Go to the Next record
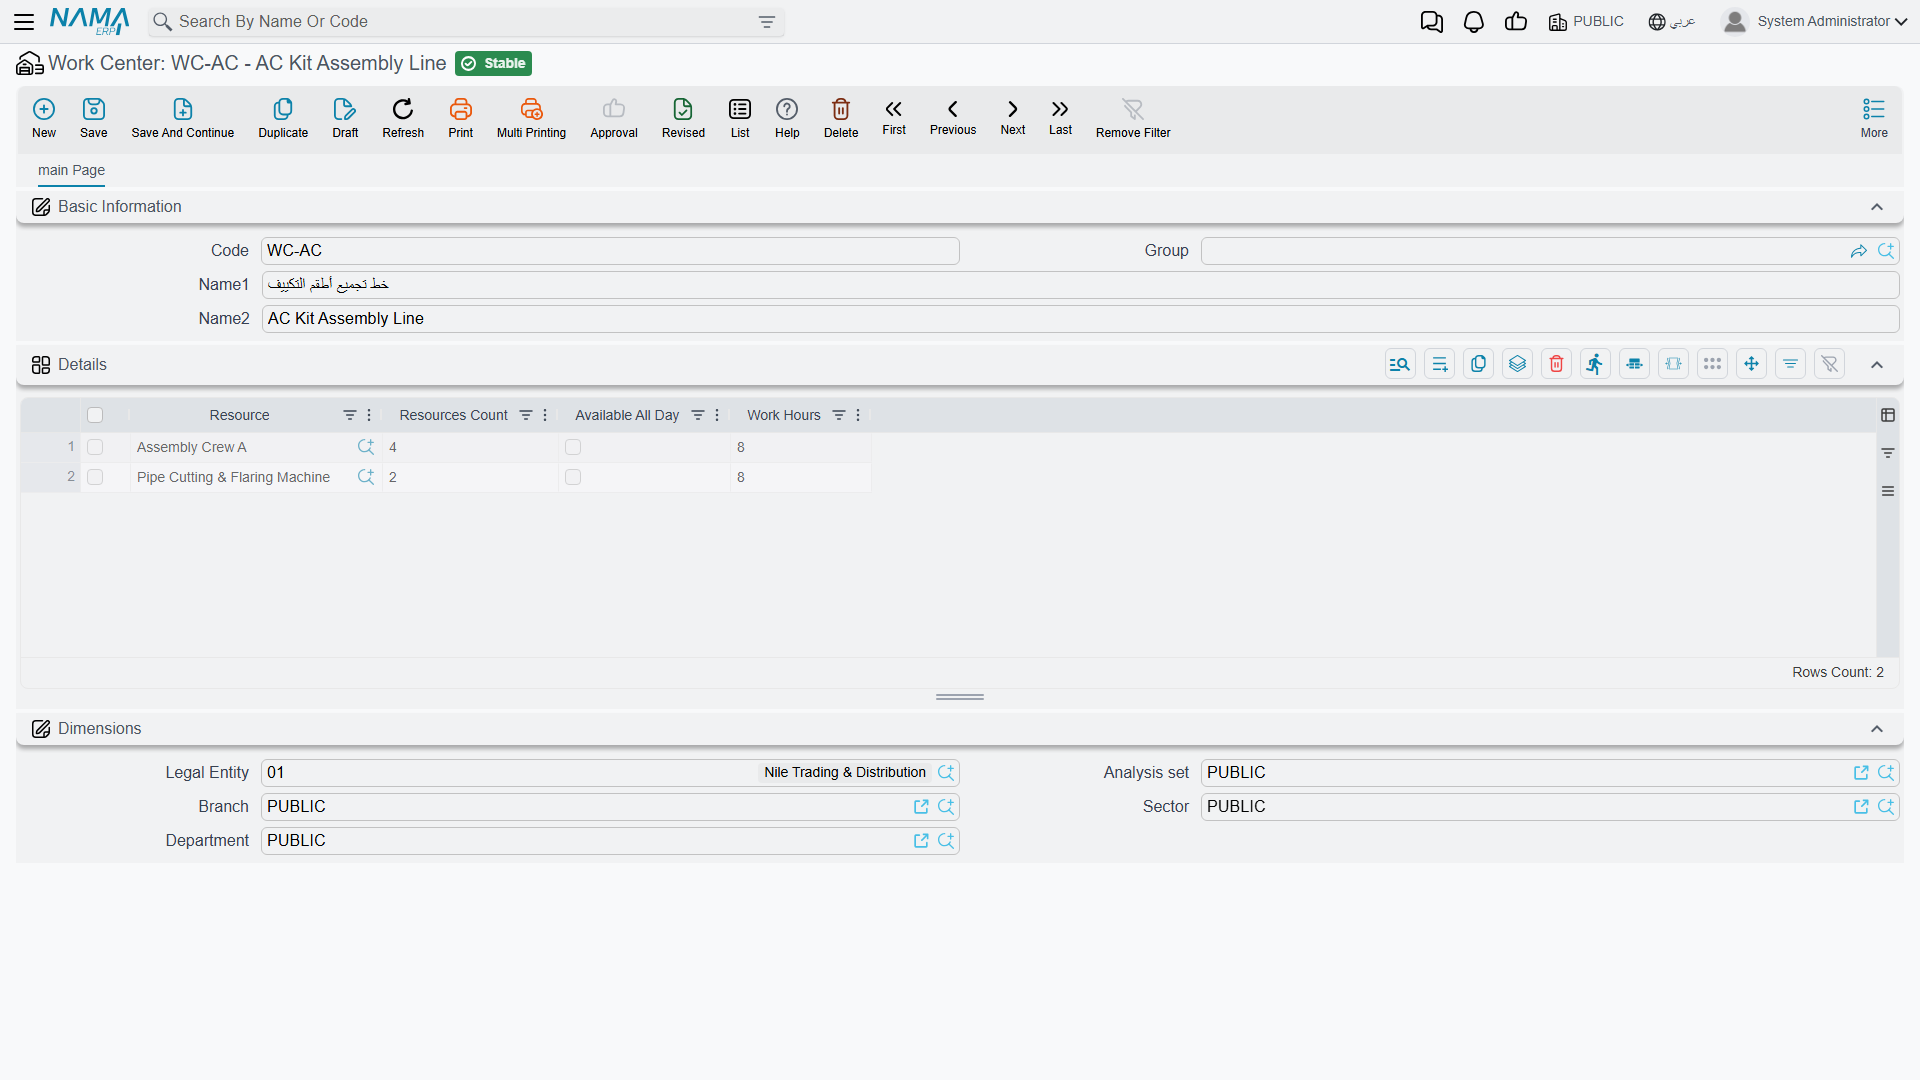 click(1013, 116)
